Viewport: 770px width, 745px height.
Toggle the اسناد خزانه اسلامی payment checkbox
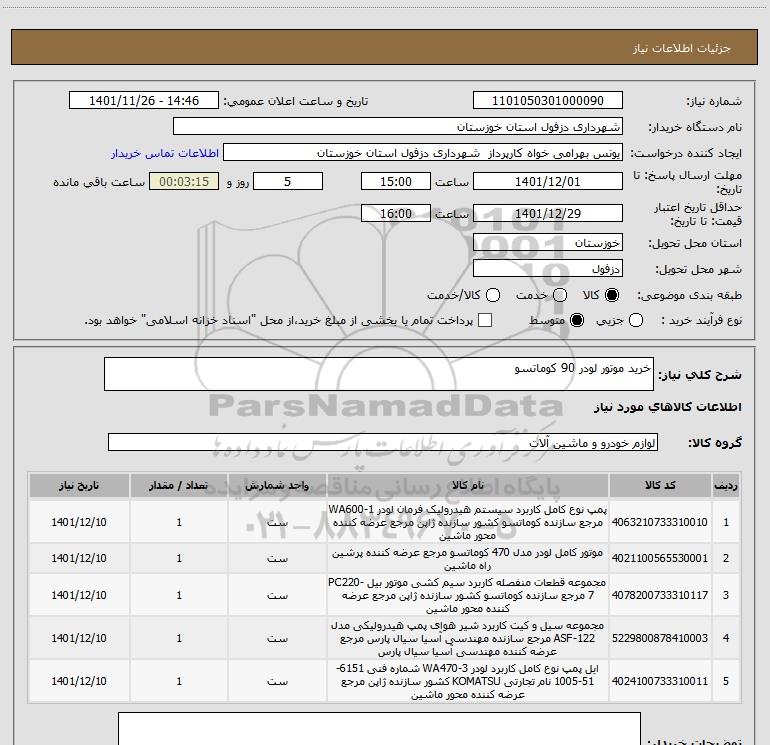(x=485, y=320)
